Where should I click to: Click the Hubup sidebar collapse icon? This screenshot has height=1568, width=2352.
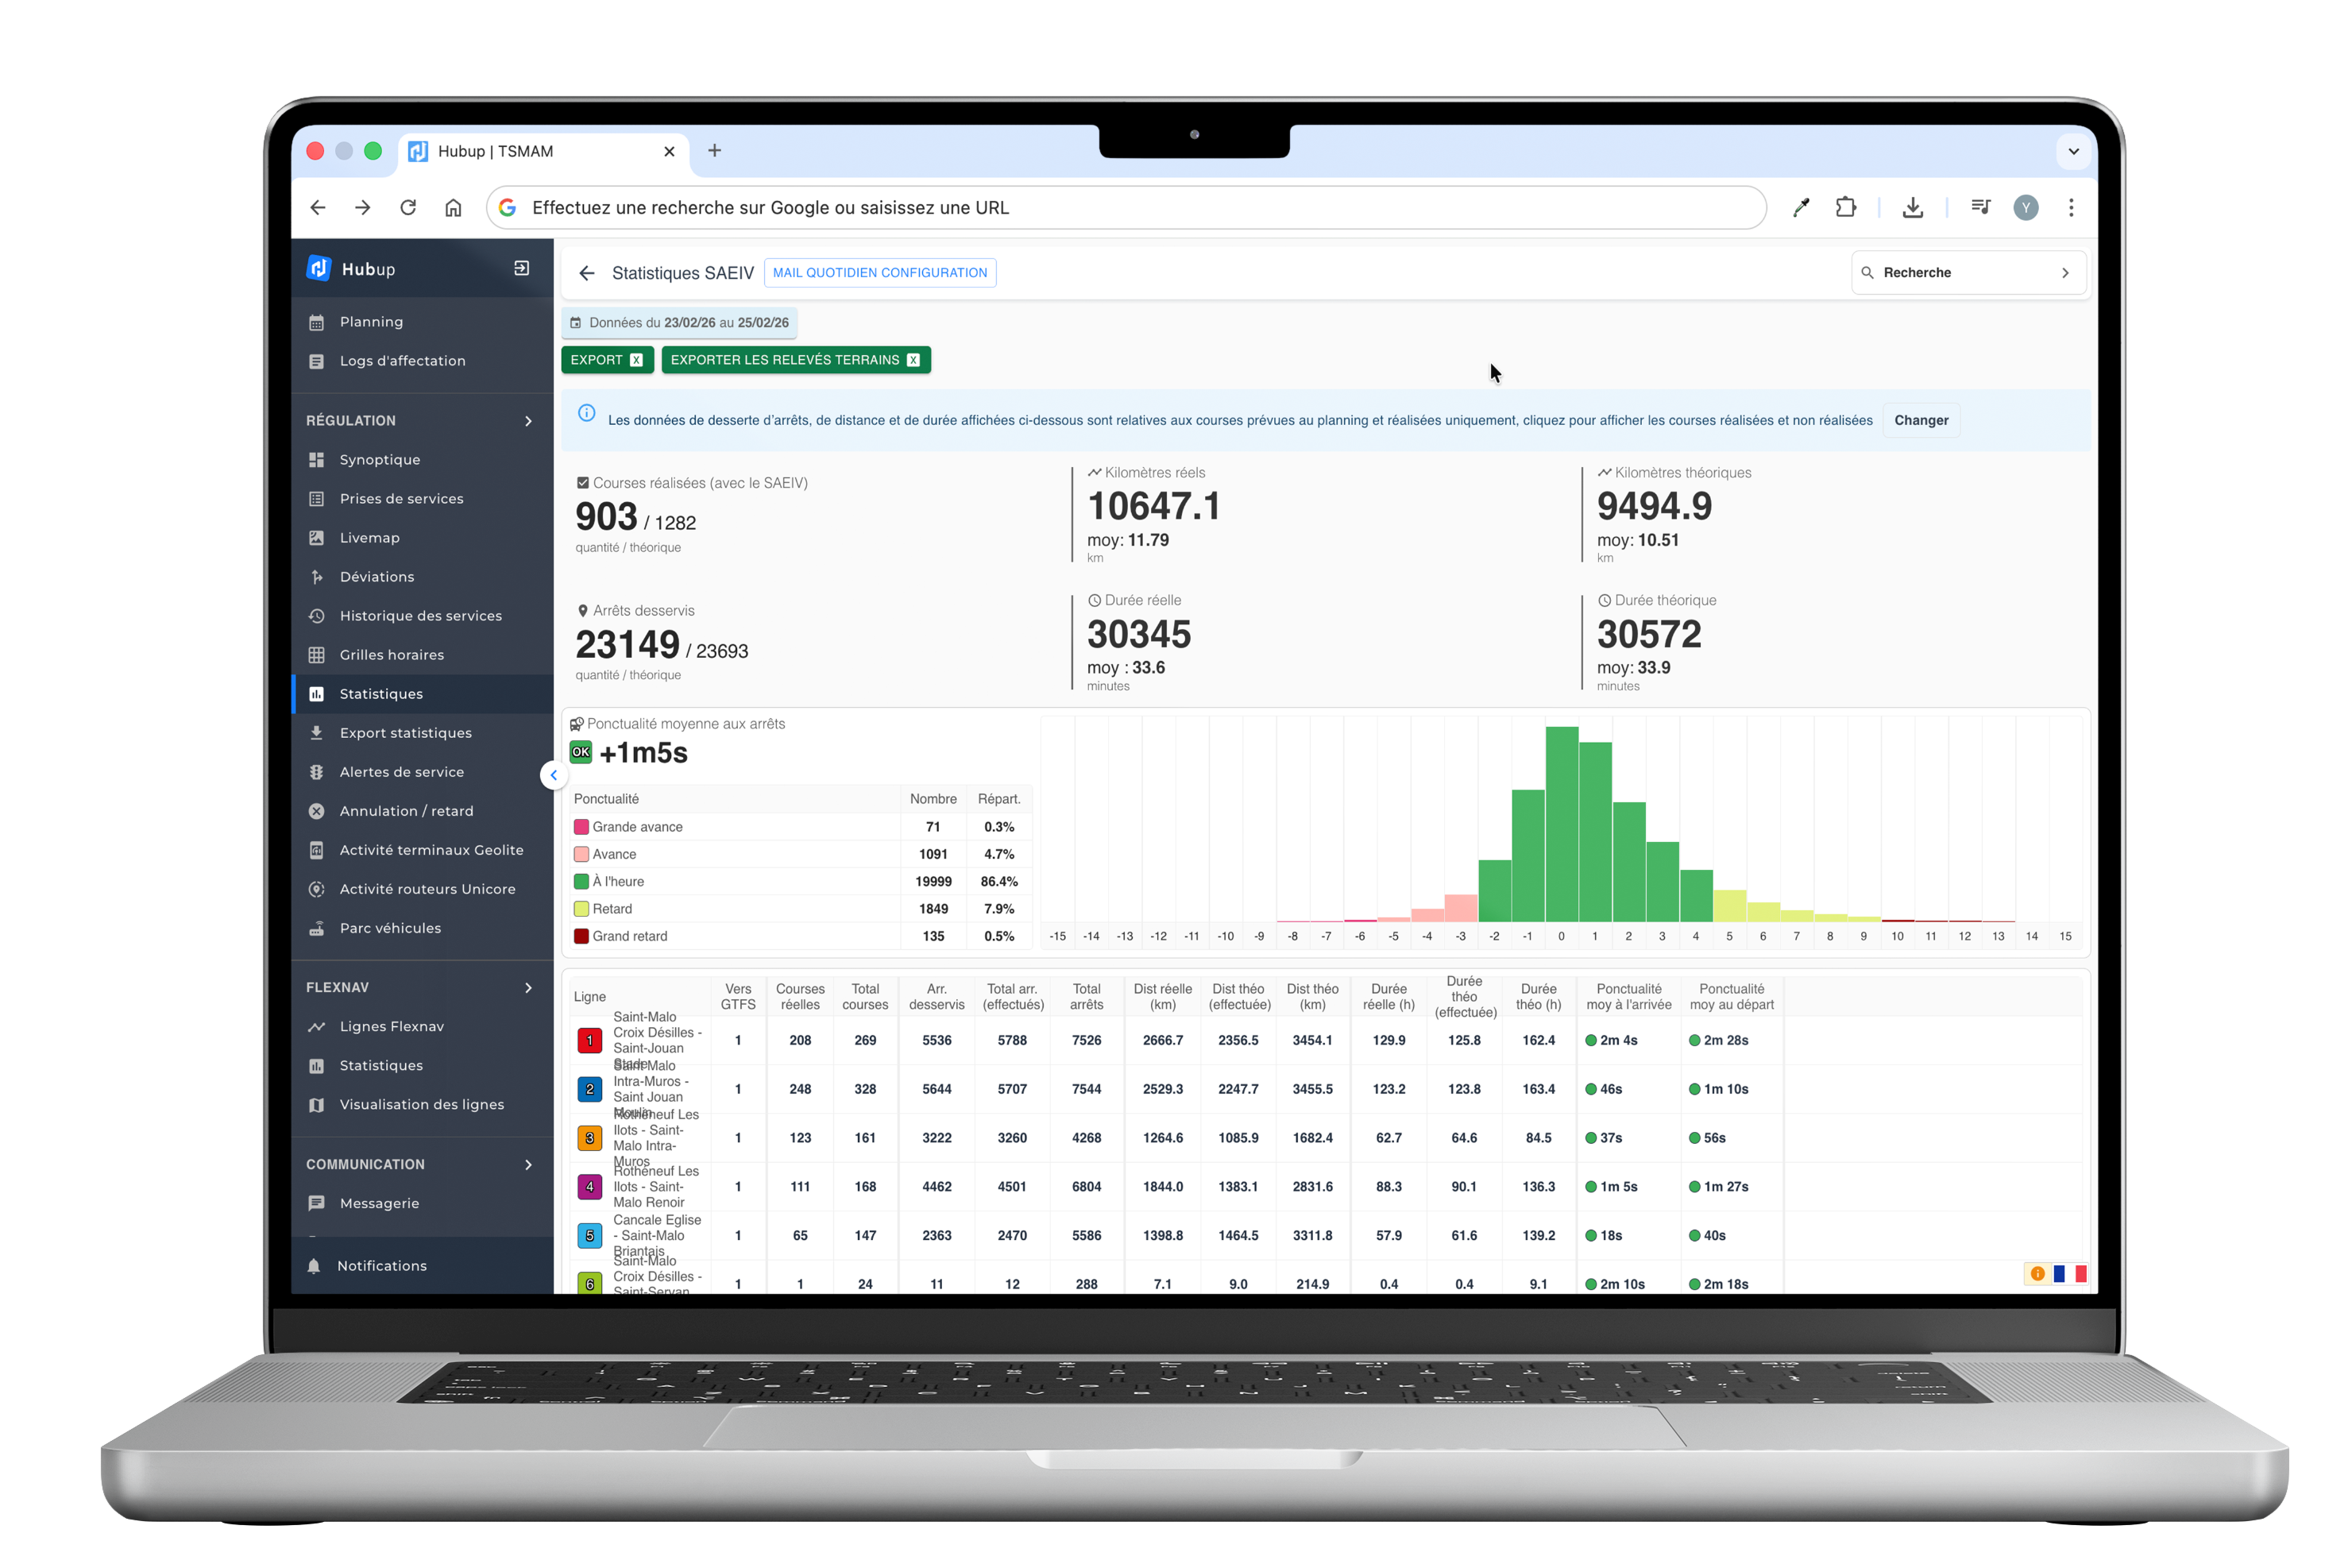coord(521,268)
